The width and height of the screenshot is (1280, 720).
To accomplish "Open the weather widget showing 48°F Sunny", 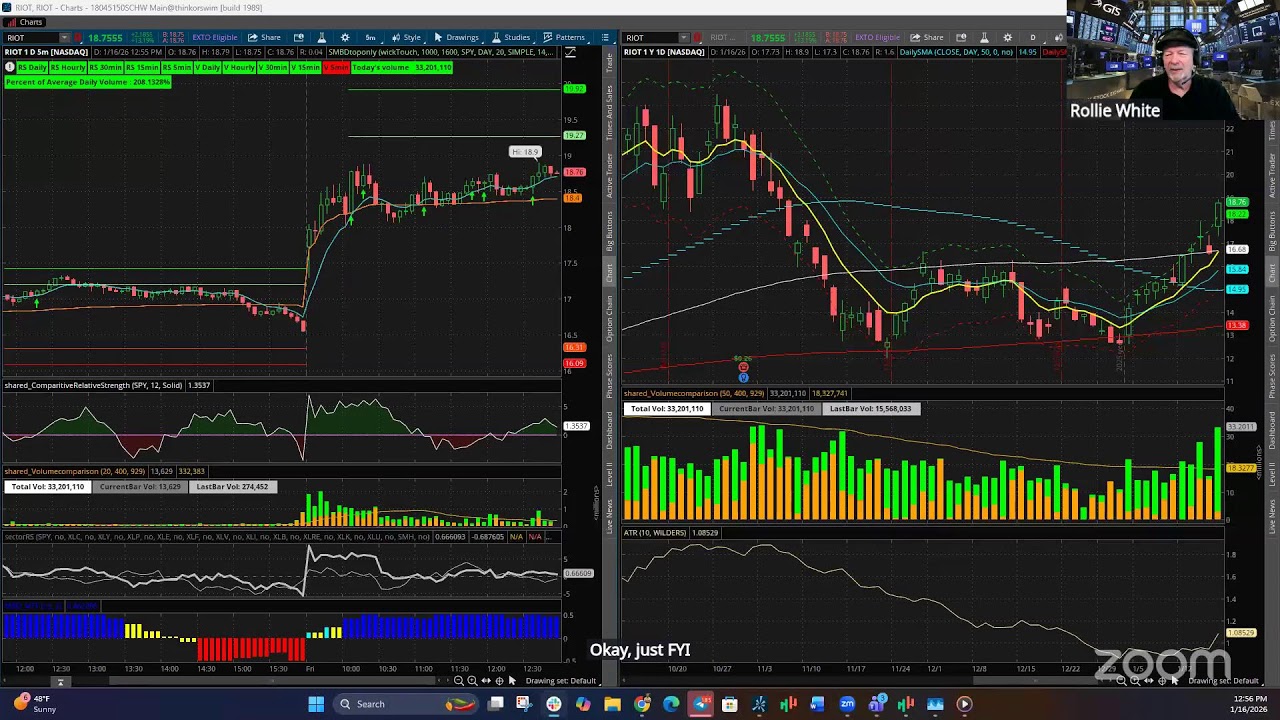I will coord(34,703).
